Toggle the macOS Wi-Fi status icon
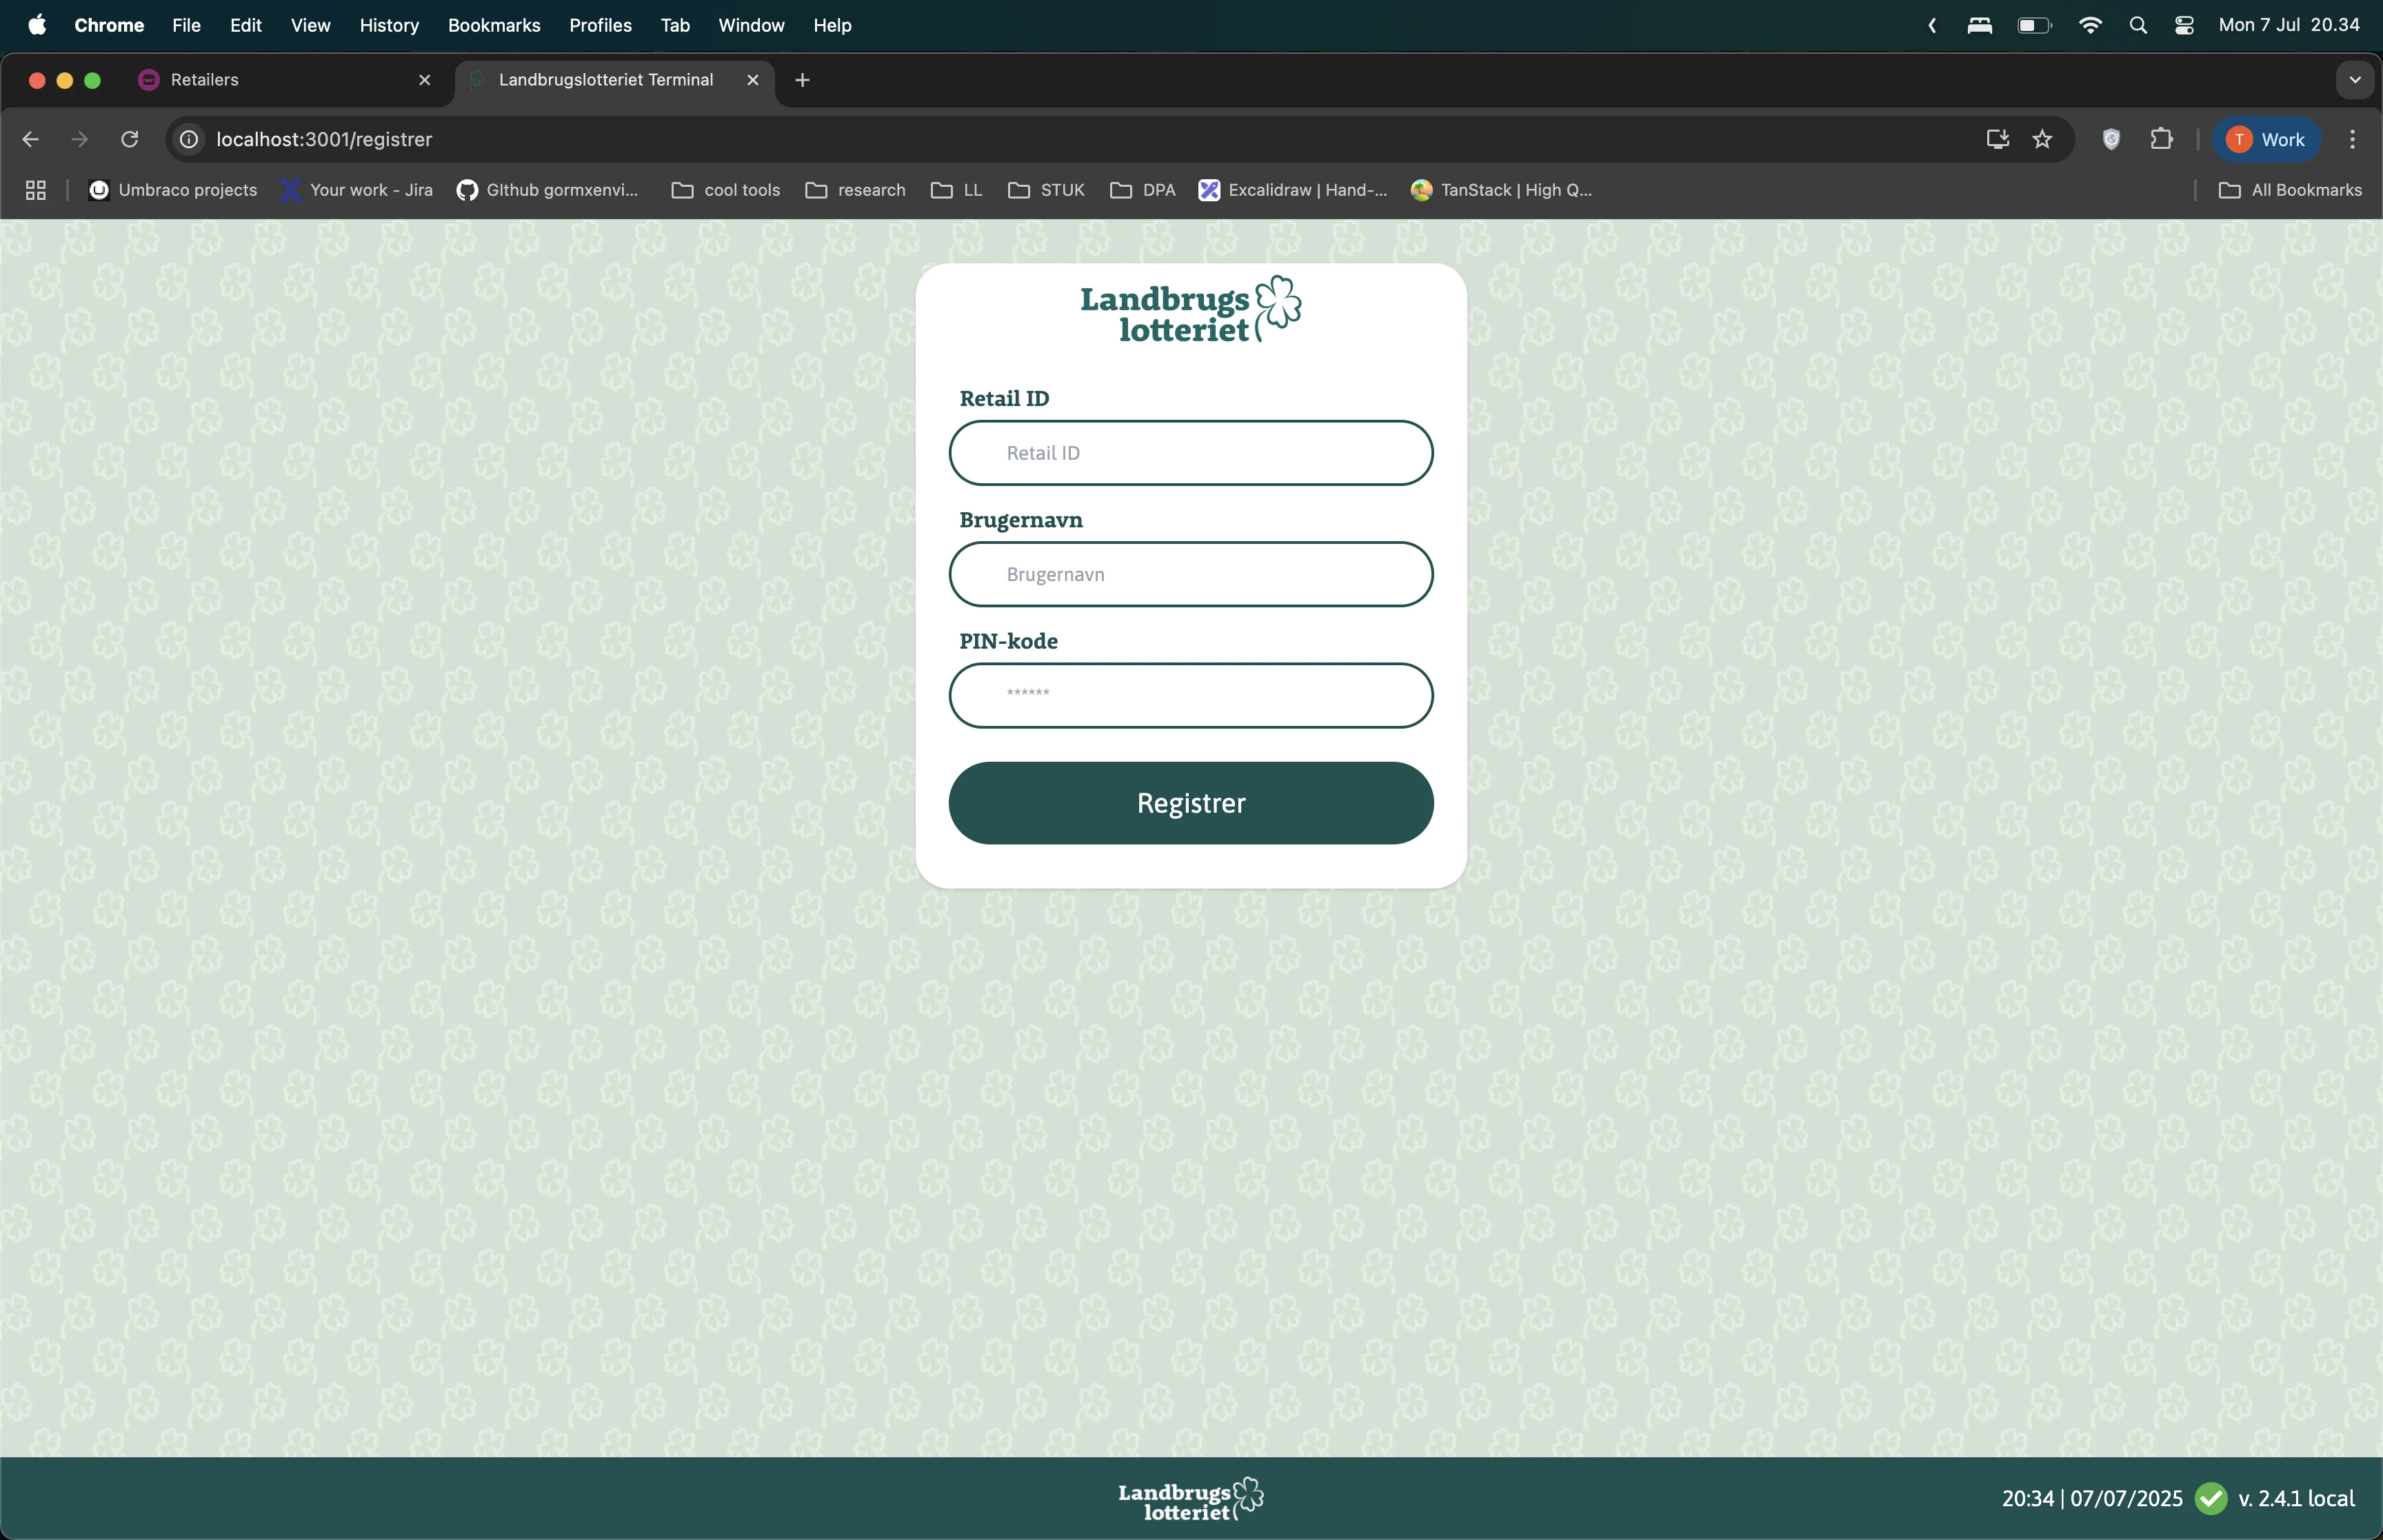This screenshot has height=1540, width=2383. (2090, 25)
